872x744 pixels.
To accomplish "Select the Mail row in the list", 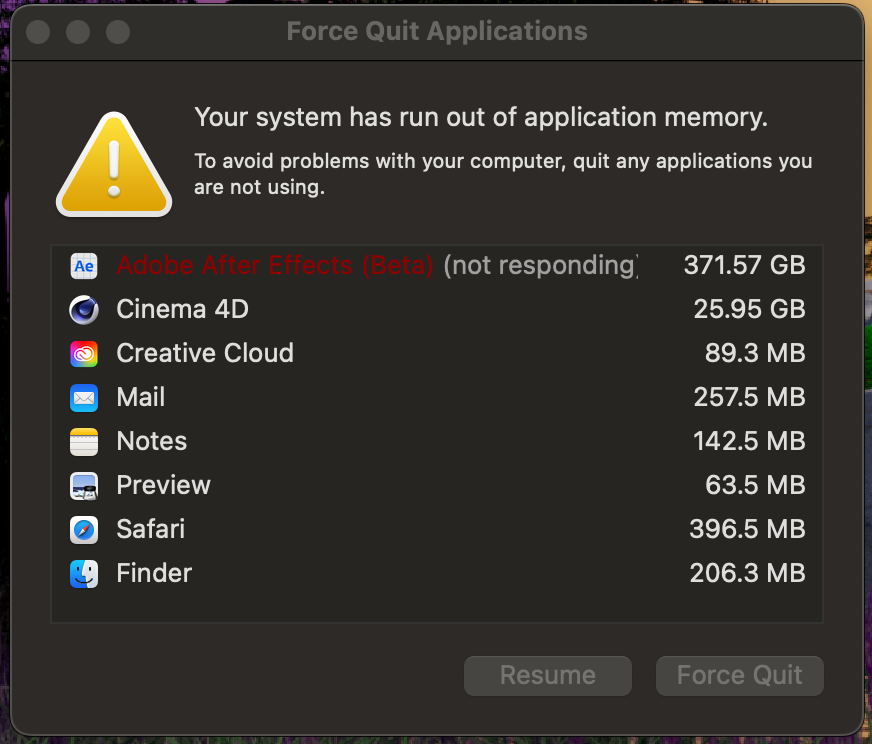I will [x=140, y=397].
